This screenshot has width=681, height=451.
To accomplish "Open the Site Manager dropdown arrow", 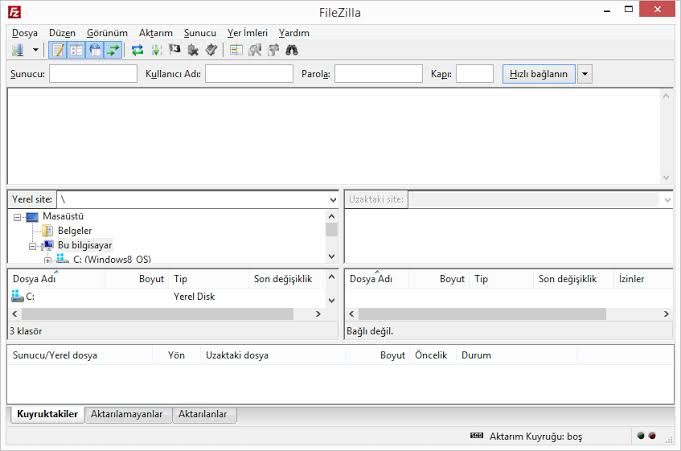I will (36, 50).
